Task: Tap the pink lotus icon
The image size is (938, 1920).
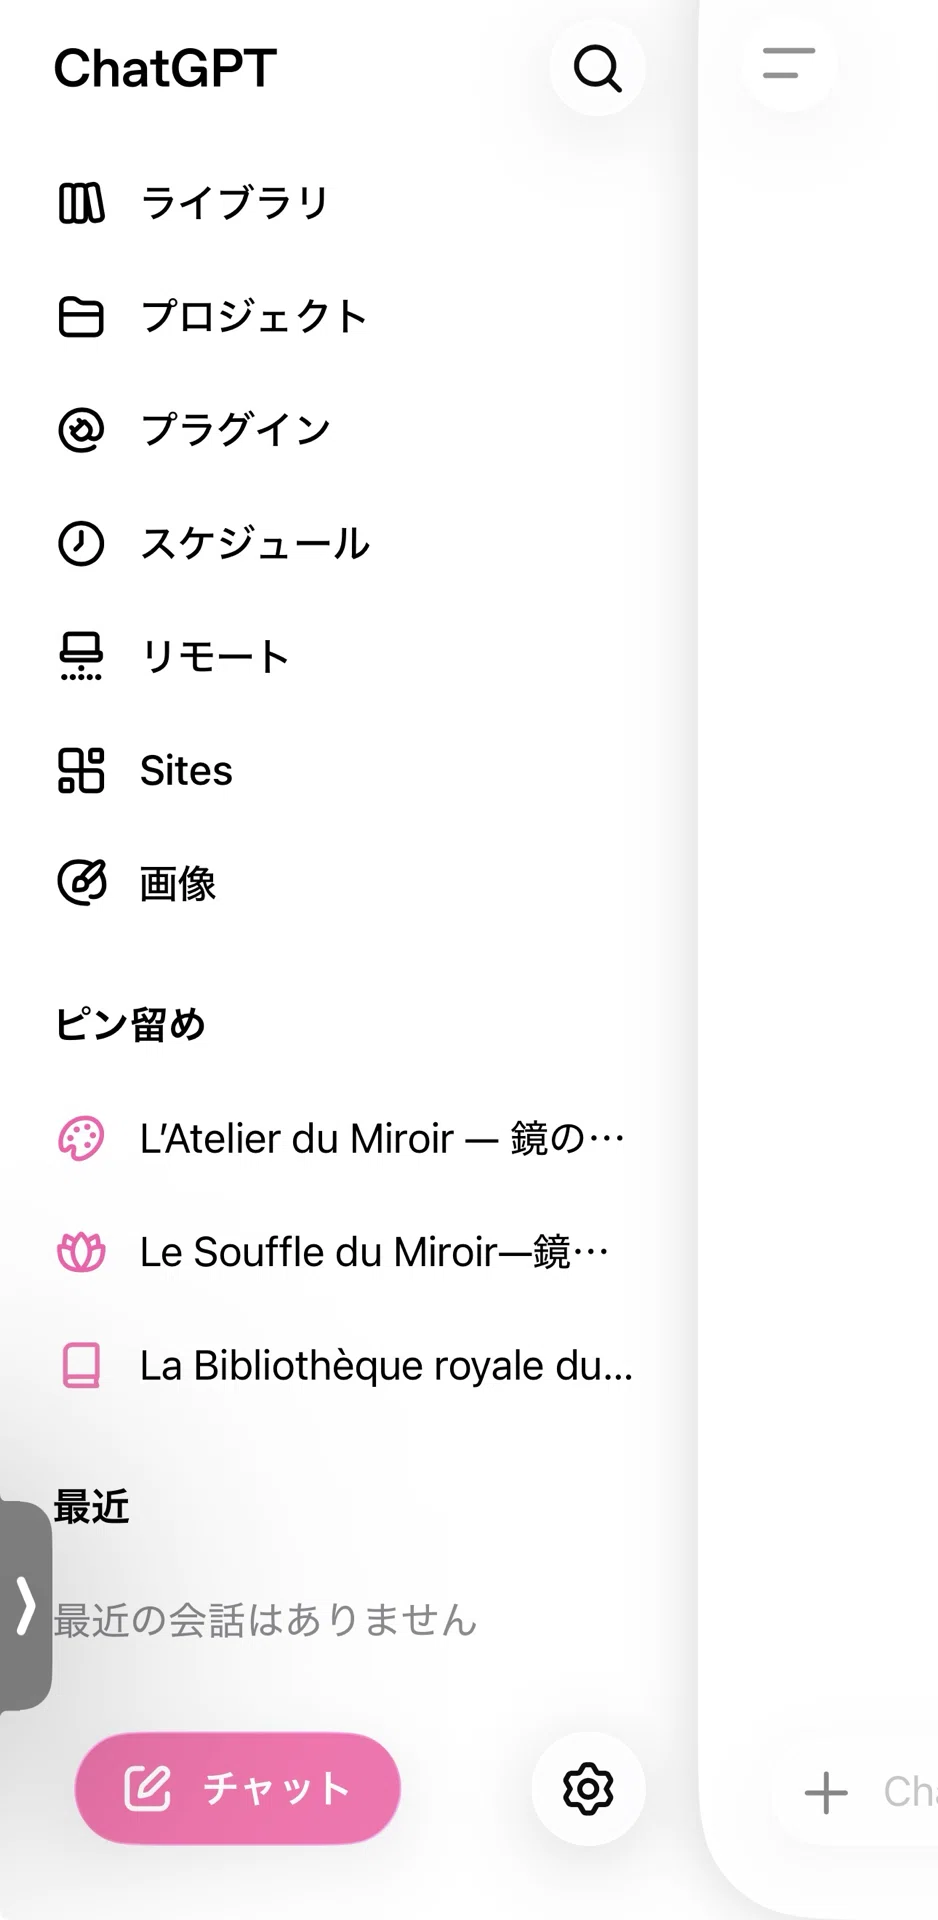Action: (81, 1252)
